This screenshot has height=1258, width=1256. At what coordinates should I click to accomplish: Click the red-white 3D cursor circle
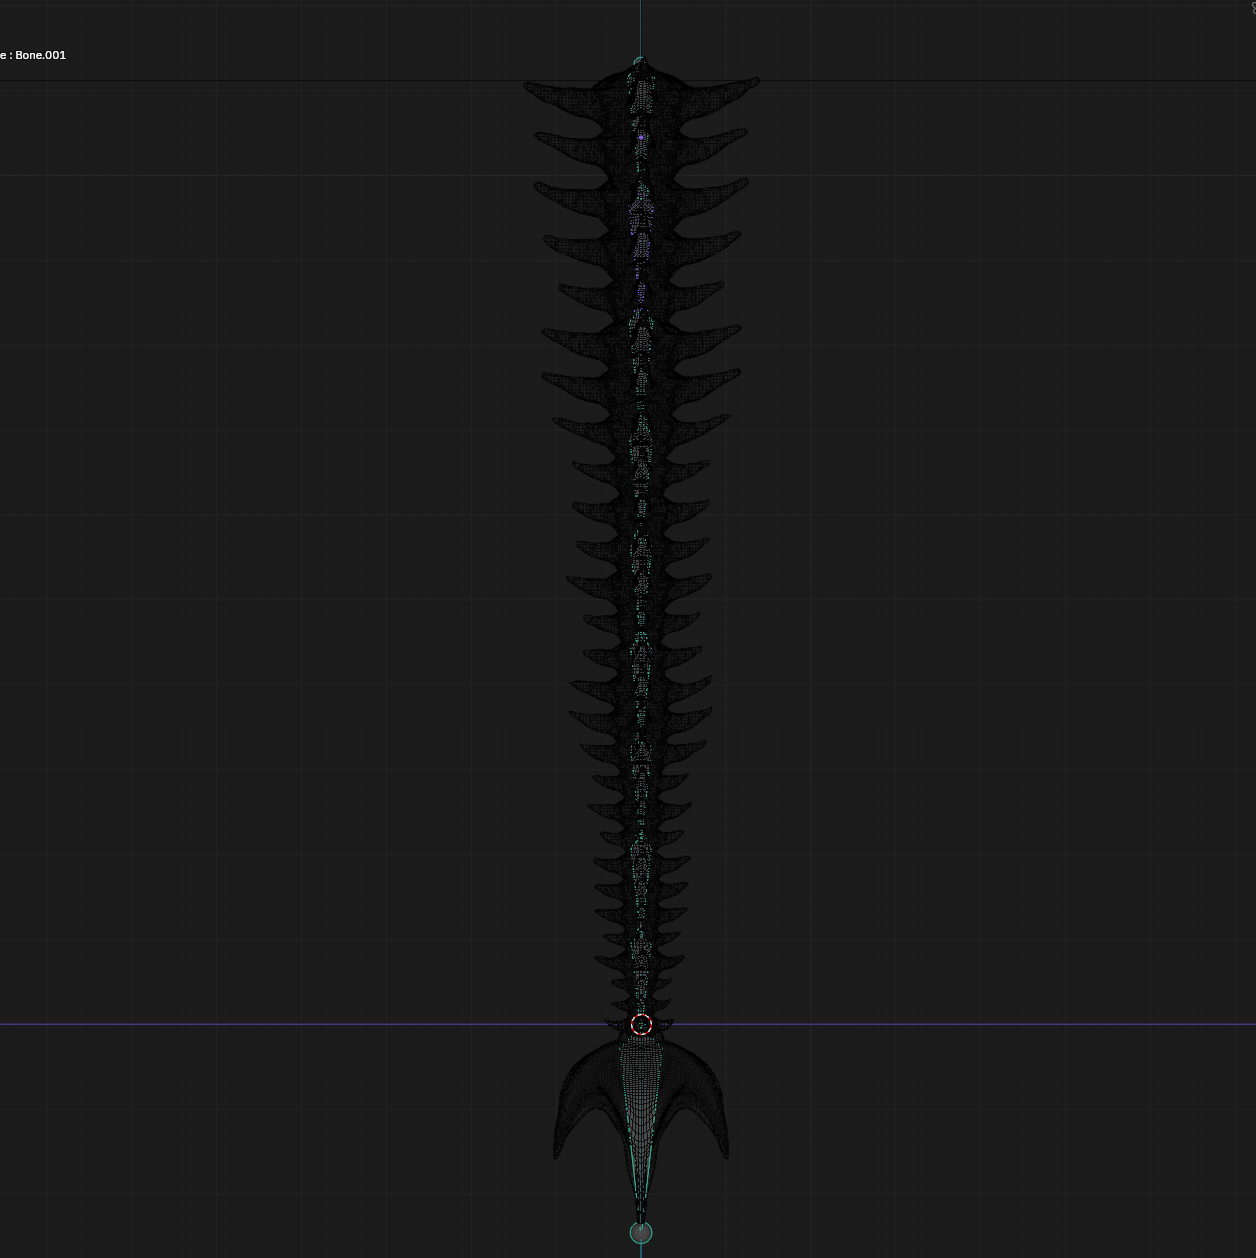642,1024
